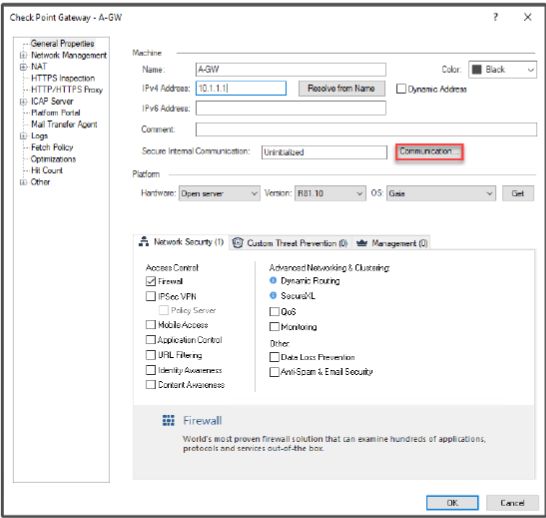This screenshot has height=518, width=546.
Task: Enable Anti-Spam & Email Security checkbox
Action: (274, 372)
